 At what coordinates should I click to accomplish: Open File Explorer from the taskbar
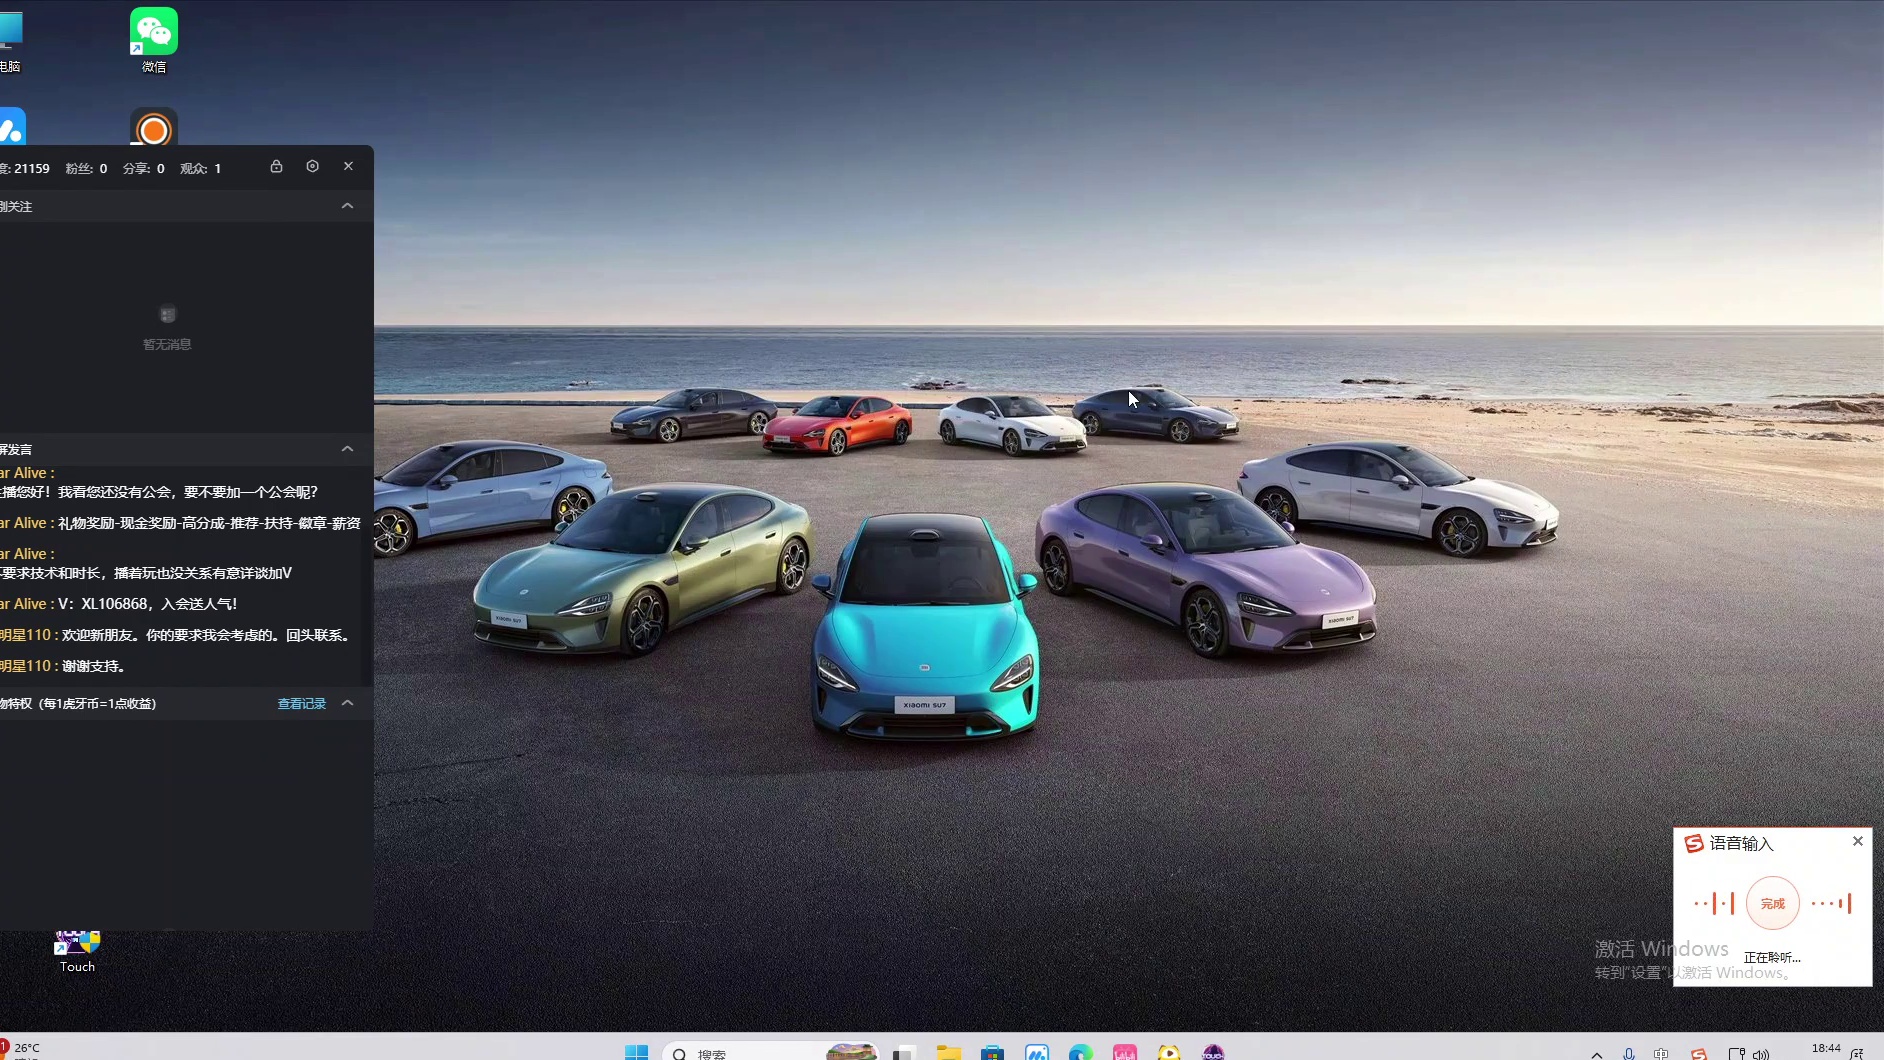949,1052
